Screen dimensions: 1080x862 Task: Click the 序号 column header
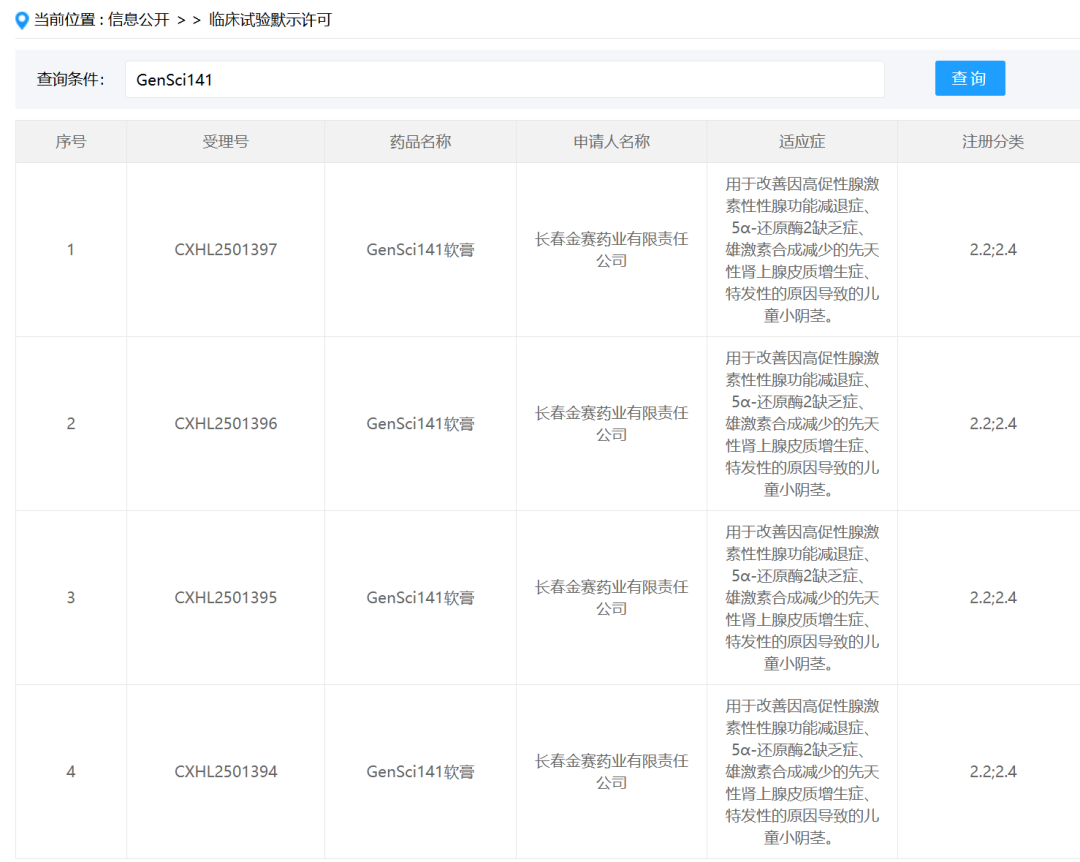70,141
